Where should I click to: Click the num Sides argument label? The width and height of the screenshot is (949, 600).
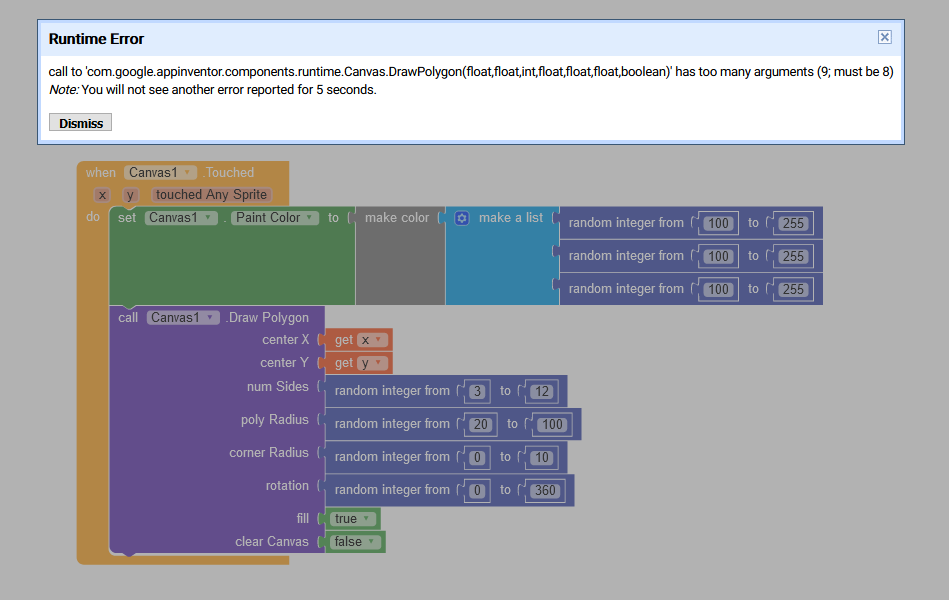coord(278,387)
